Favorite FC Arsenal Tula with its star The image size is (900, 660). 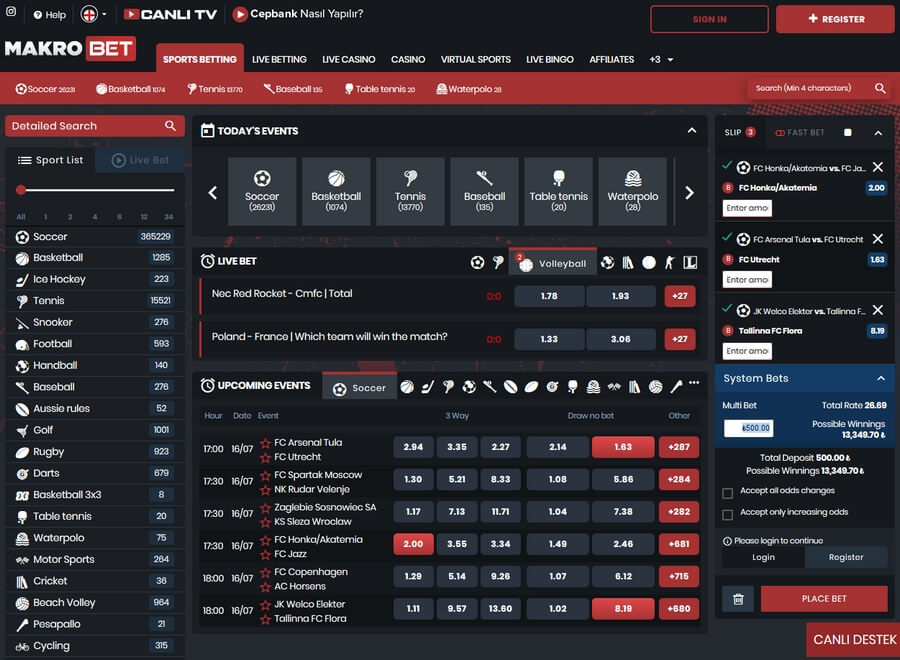click(x=265, y=443)
